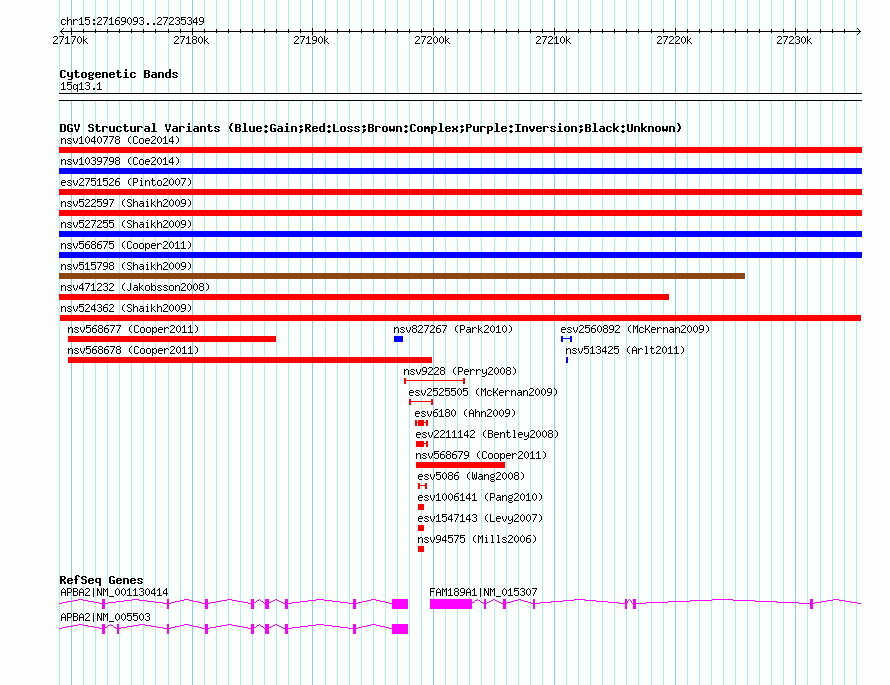Open the esv5086 (Wang2008) variant label
Image resolution: width=890 pixels, height=685 pixels.
pos(471,476)
